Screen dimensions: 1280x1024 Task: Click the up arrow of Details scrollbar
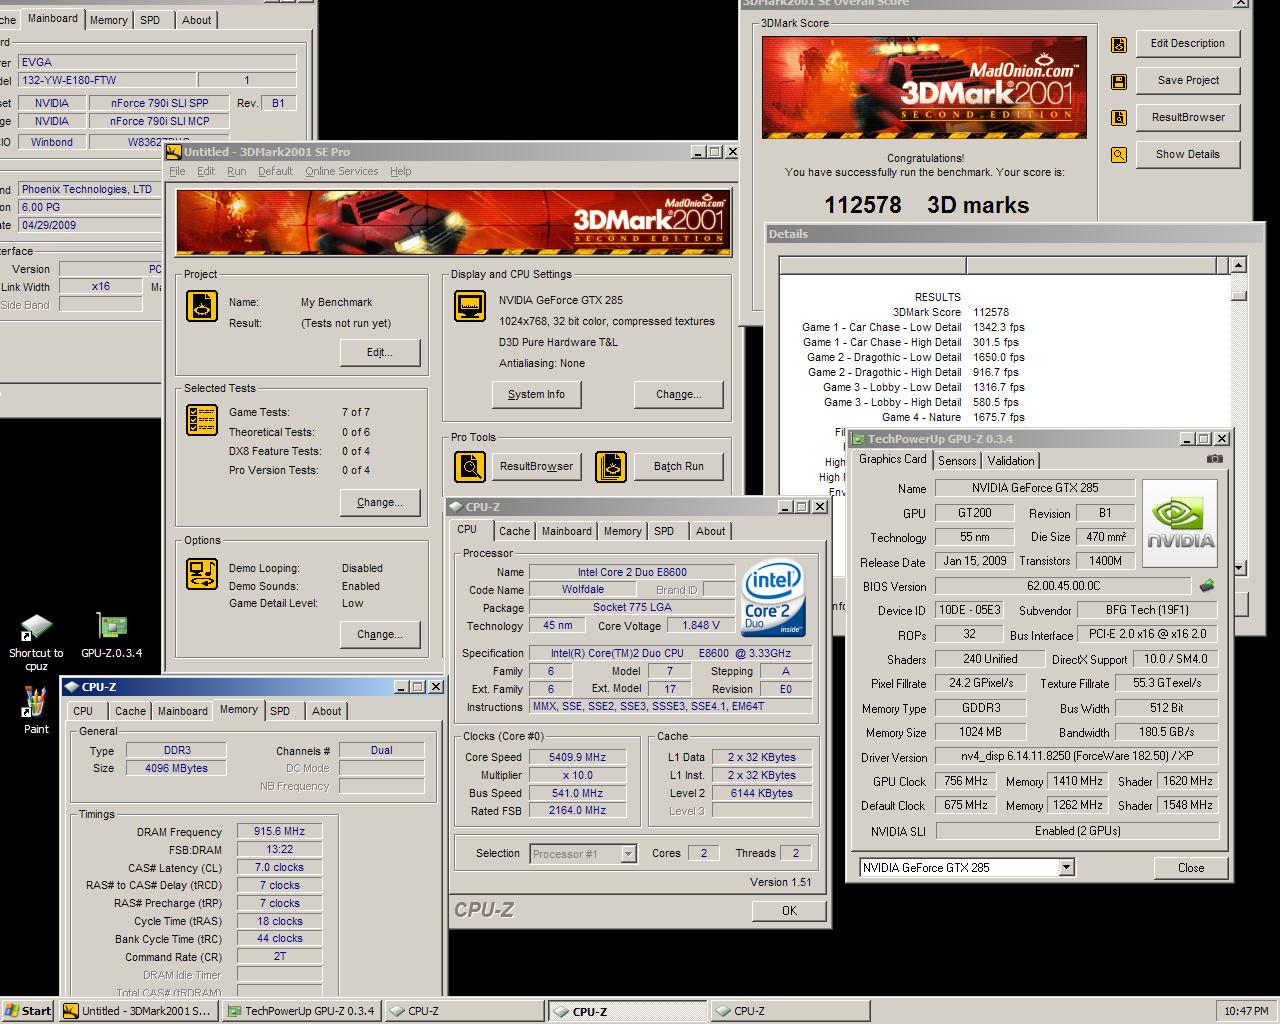tap(1238, 265)
